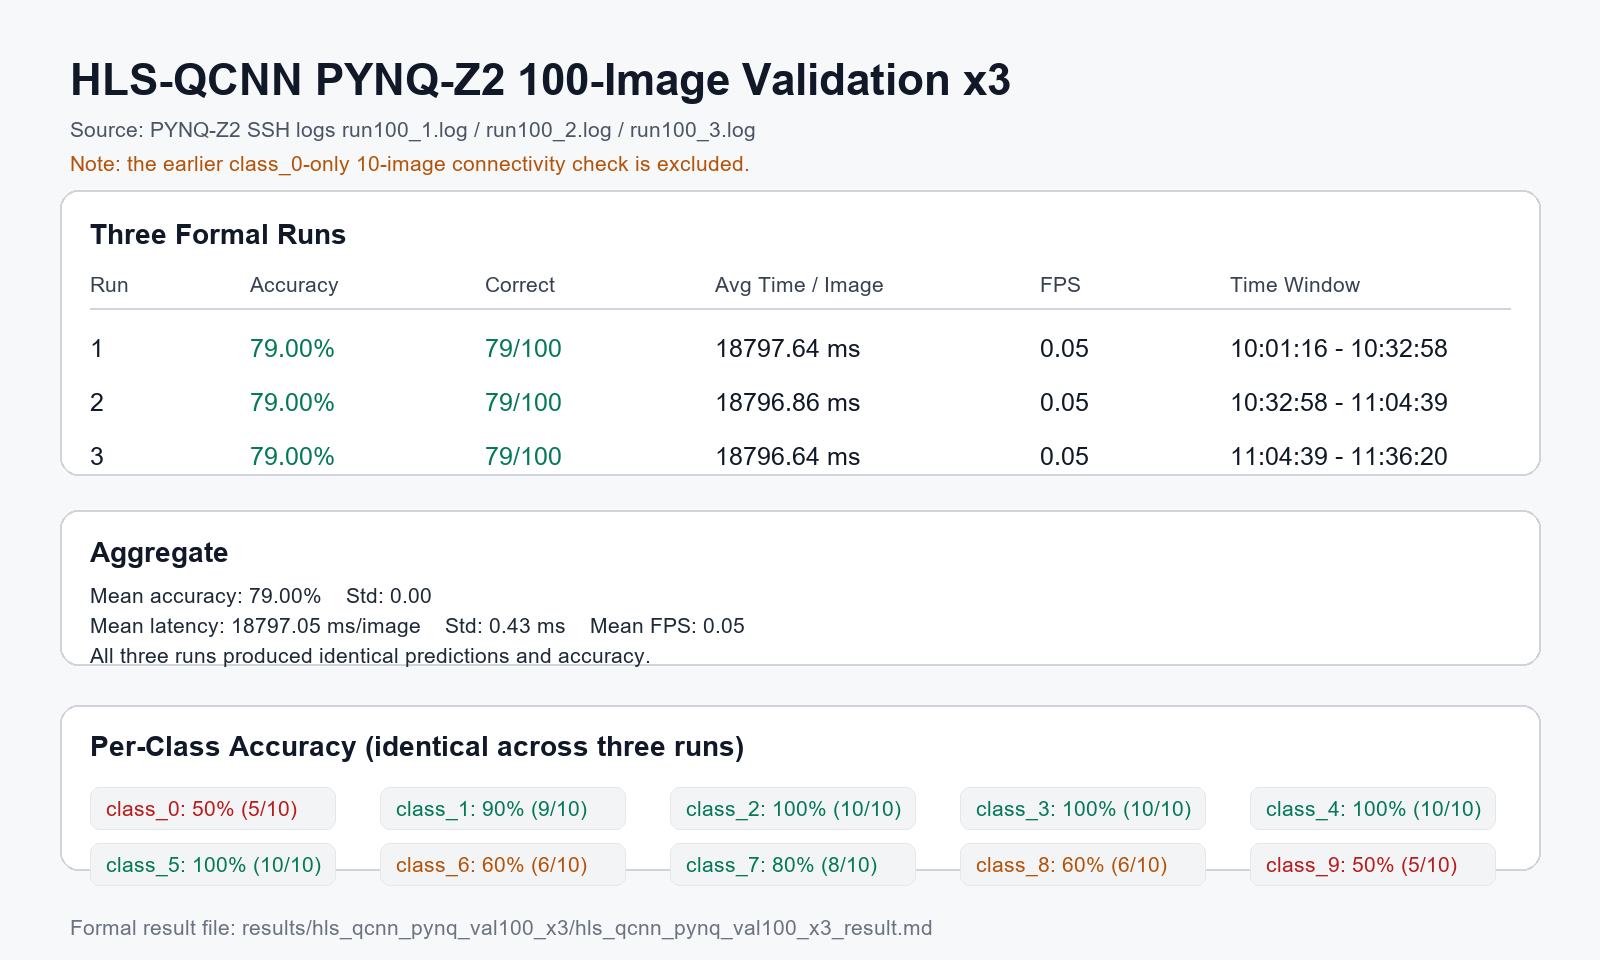This screenshot has width=1600, height=960.
Task: Click the FPS column header
Action: 1060,285
